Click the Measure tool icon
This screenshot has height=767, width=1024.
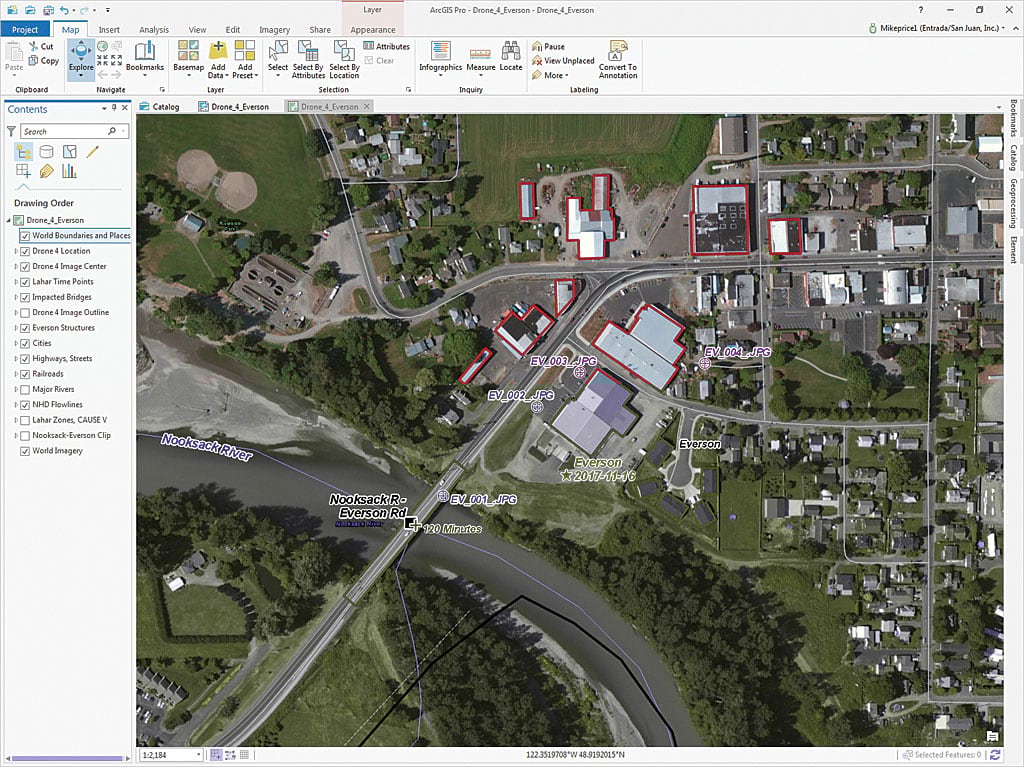tap(481, 55)
